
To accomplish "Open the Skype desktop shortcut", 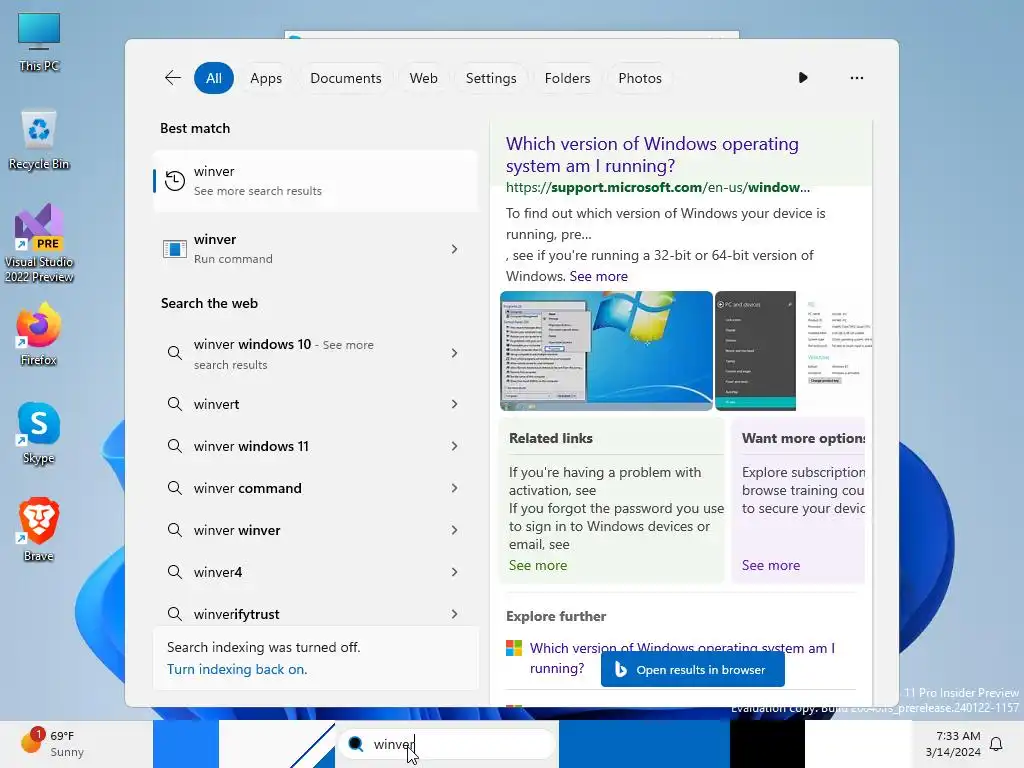I will tap(39, 434).
